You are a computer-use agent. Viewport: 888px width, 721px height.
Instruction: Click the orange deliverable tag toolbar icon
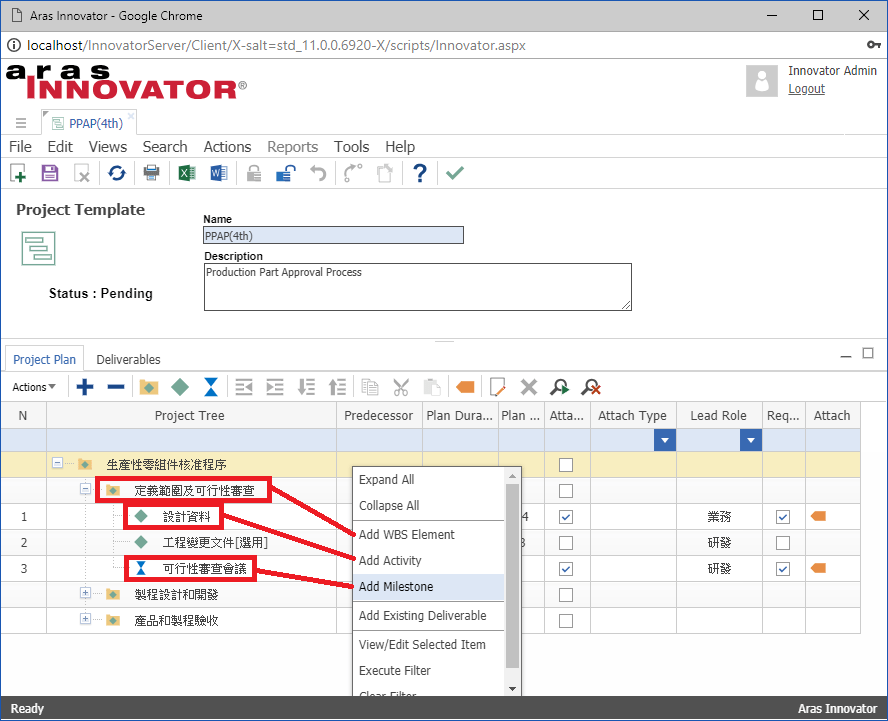click(x=465, y=387)
